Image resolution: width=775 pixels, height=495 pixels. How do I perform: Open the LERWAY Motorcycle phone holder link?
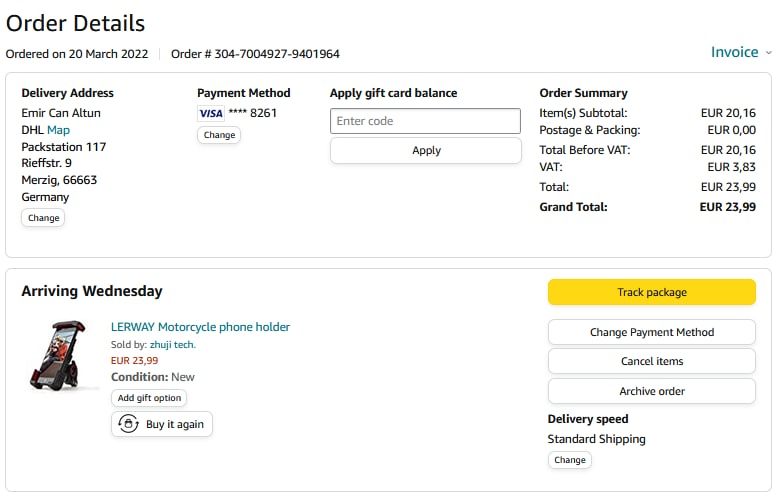tap(200, 327)
